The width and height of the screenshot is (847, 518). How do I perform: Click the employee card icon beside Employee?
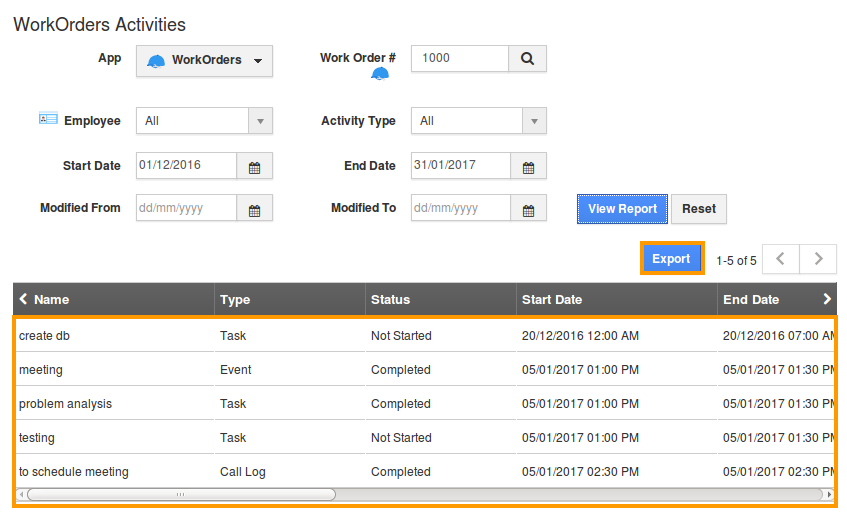[48, 118]
